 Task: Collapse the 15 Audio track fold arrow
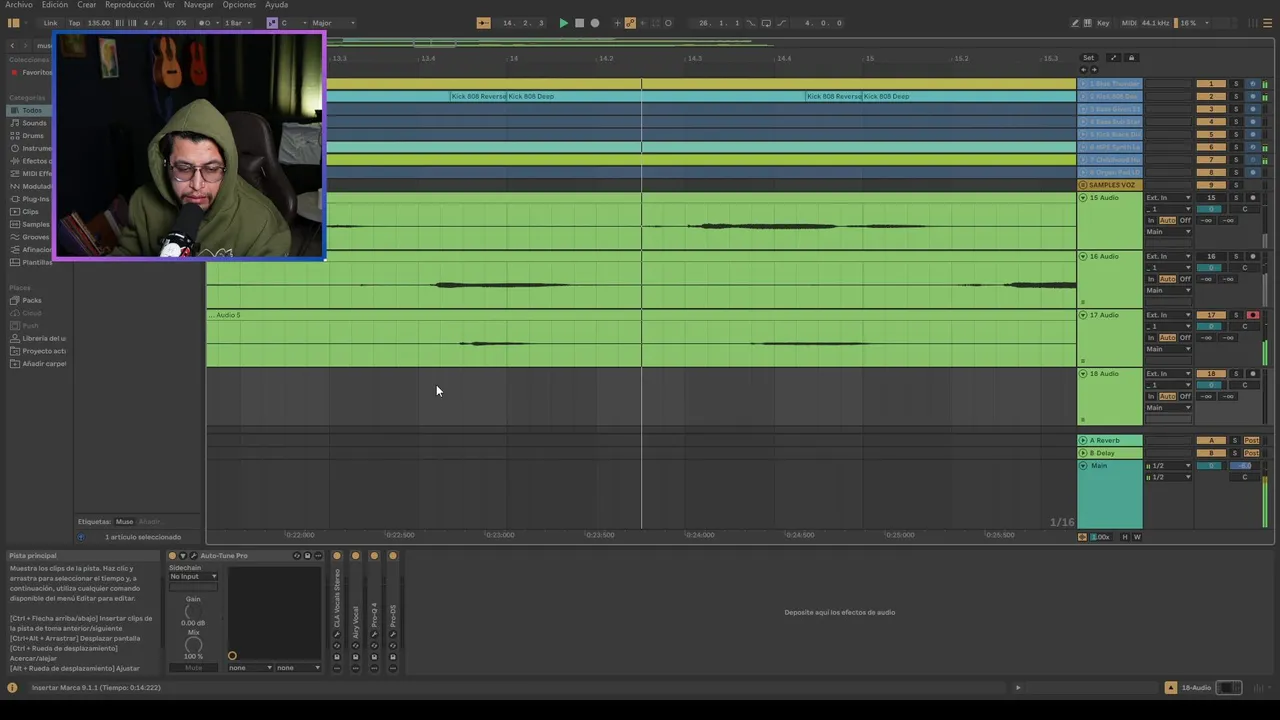[1083, 198]
